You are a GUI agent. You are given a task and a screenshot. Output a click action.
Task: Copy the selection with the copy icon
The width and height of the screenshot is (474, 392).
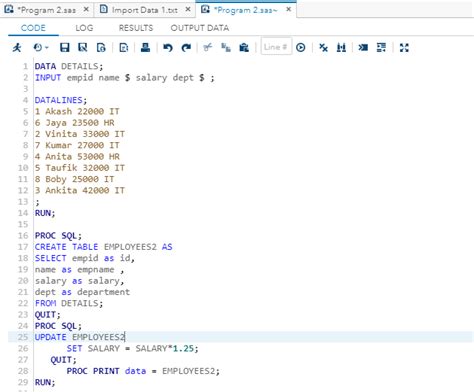tap(226, 48)
